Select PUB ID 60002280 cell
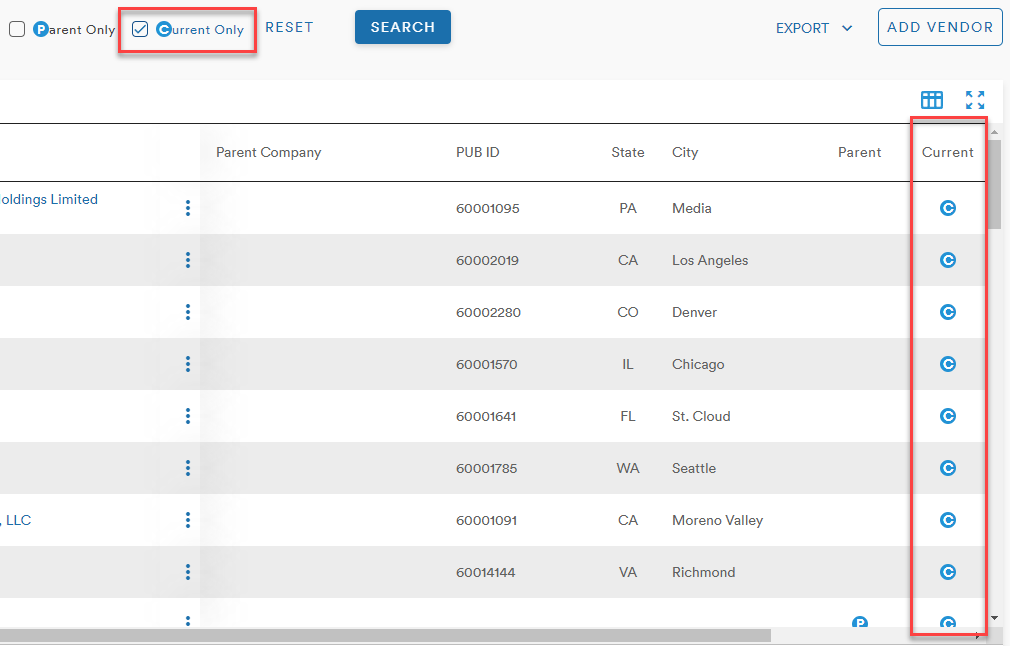The height and width of the screenshot is (646, 1010). pyautogui.click(x=488, y=312)
